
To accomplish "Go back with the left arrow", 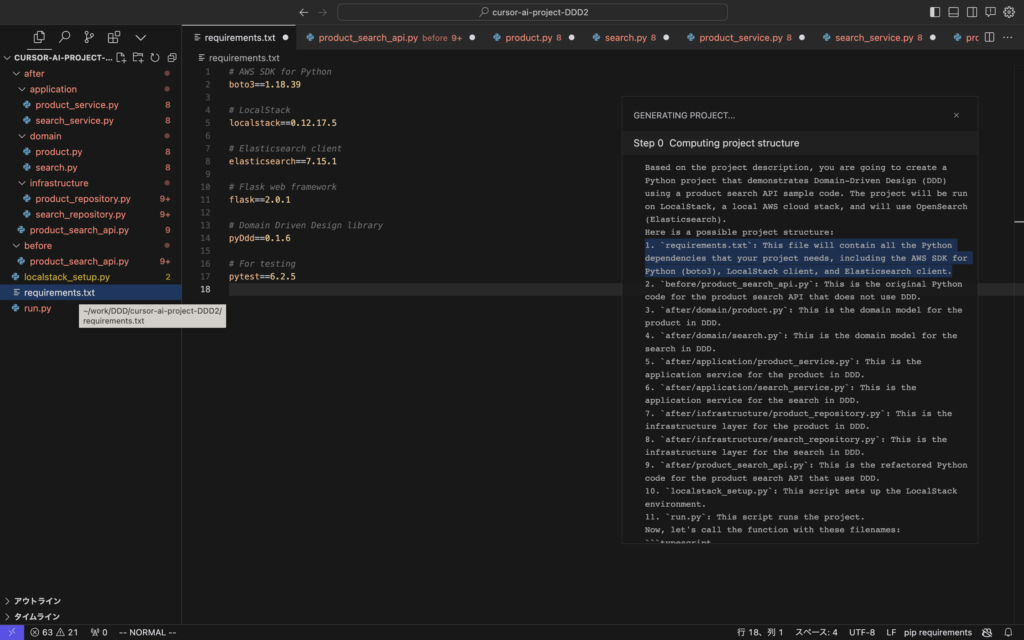I will coord(304,12).
